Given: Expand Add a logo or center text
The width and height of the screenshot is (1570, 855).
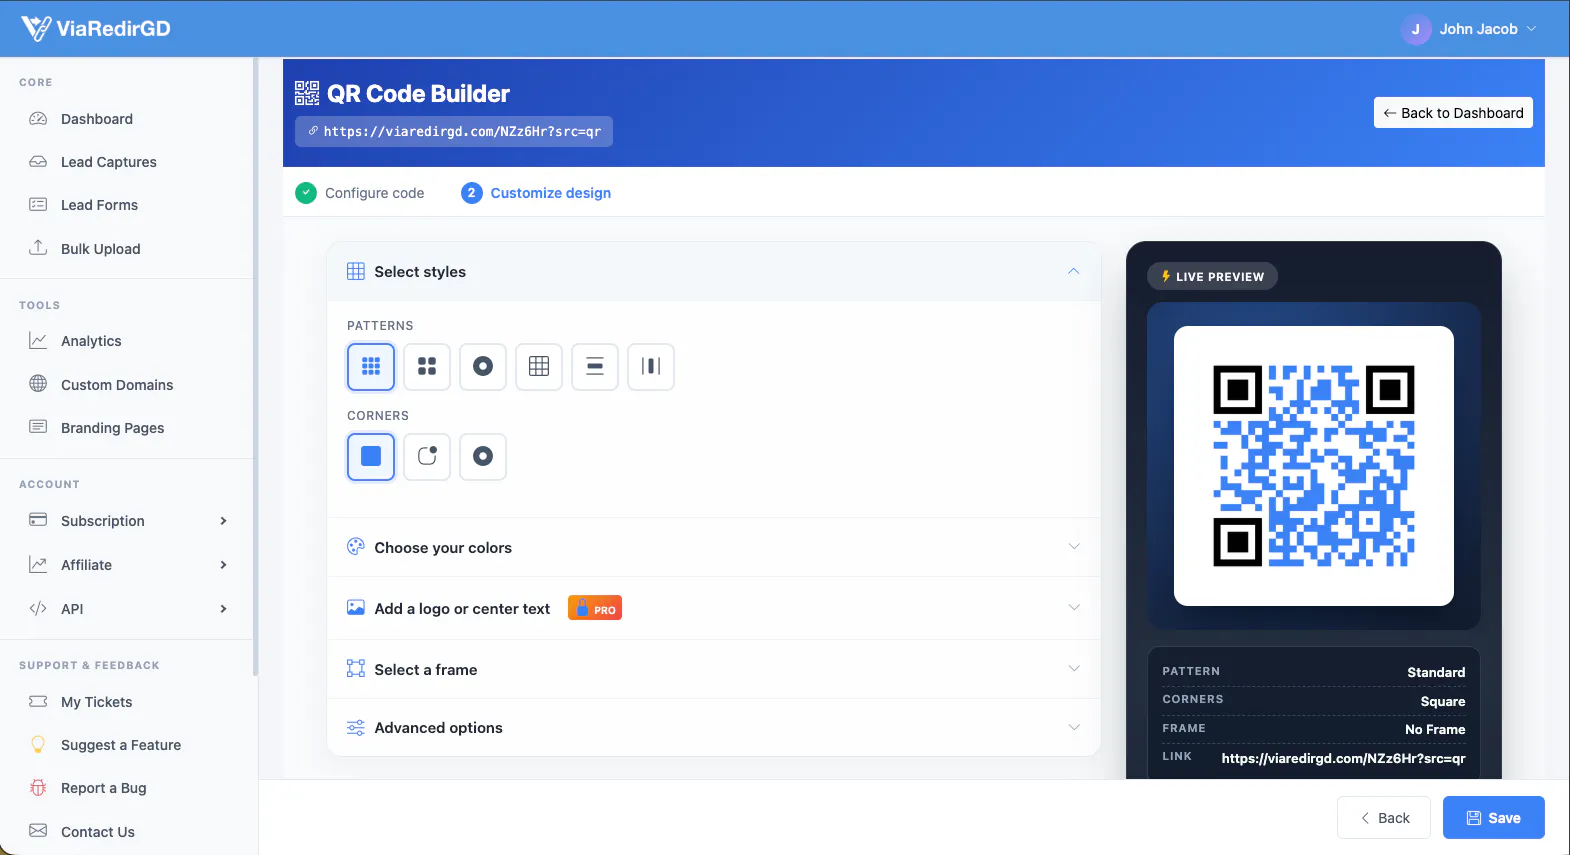Looking at the screenshot, I should pyautogui.click(x=714, y=608).
